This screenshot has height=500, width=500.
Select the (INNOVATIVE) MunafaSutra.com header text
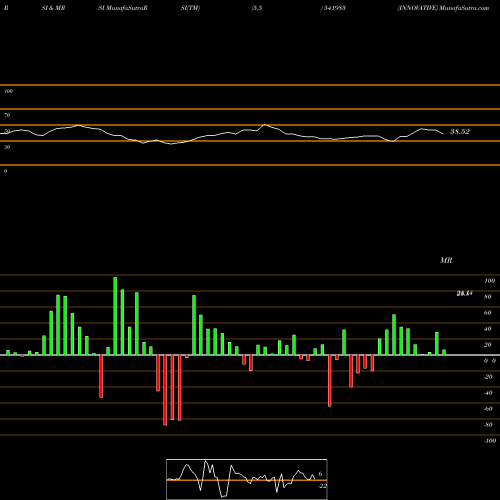(x=443, y=8)
